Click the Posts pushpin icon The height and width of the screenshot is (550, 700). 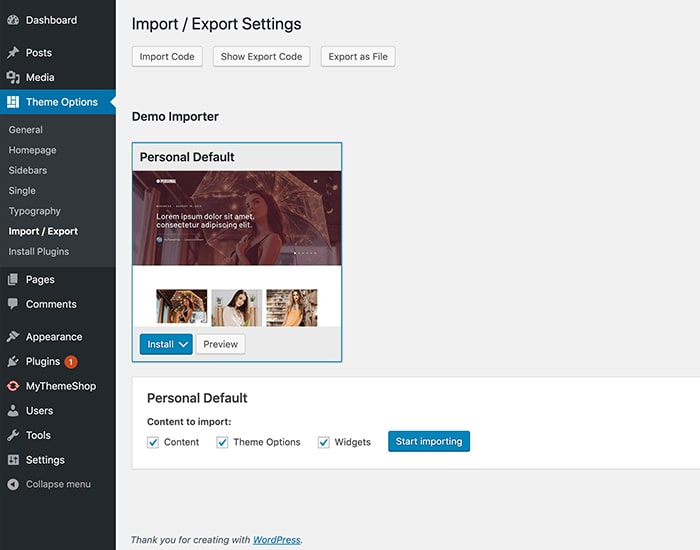pyautogui.click(x=13, y=53)
